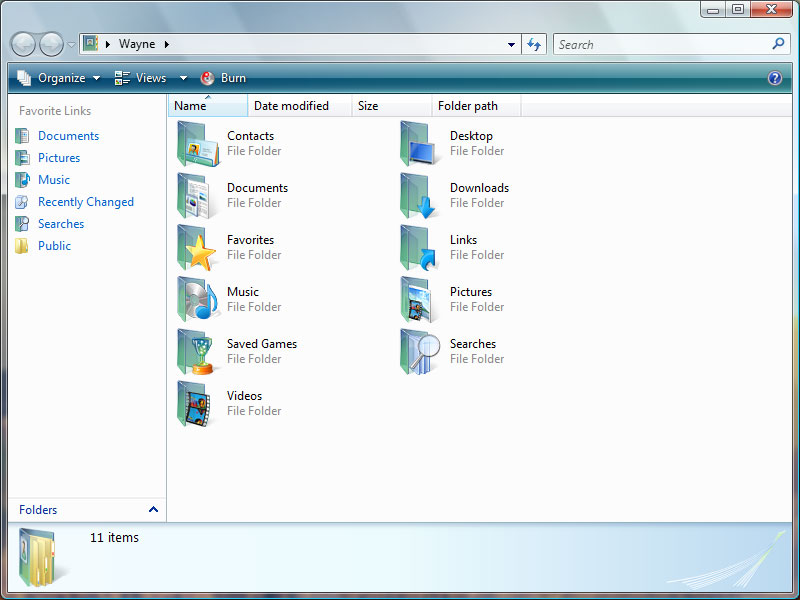
Task: Select the Downloads folder icon
Action: [x=418, y=196]
